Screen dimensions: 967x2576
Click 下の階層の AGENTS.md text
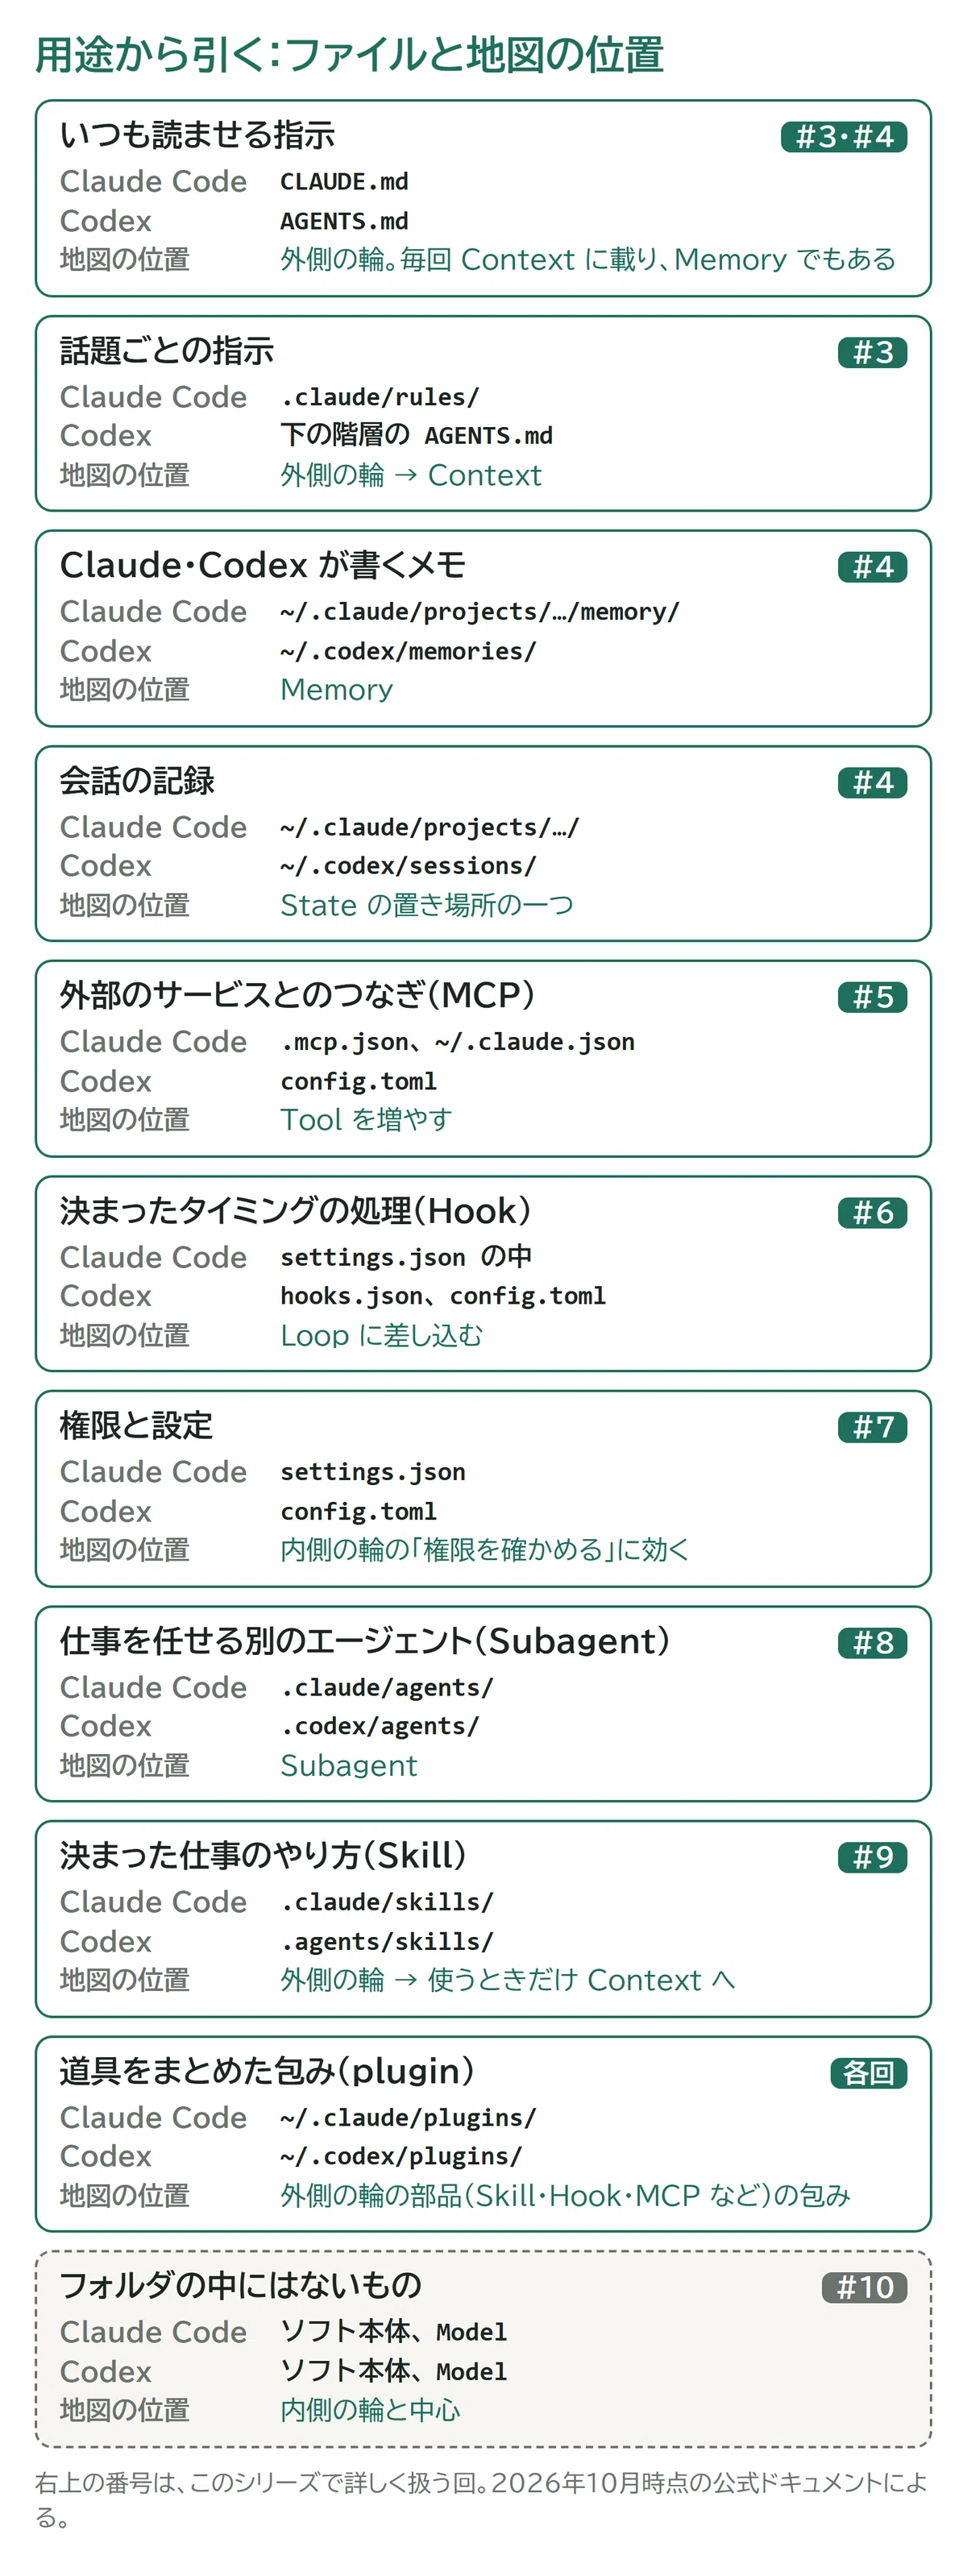(x=416, y=436)
